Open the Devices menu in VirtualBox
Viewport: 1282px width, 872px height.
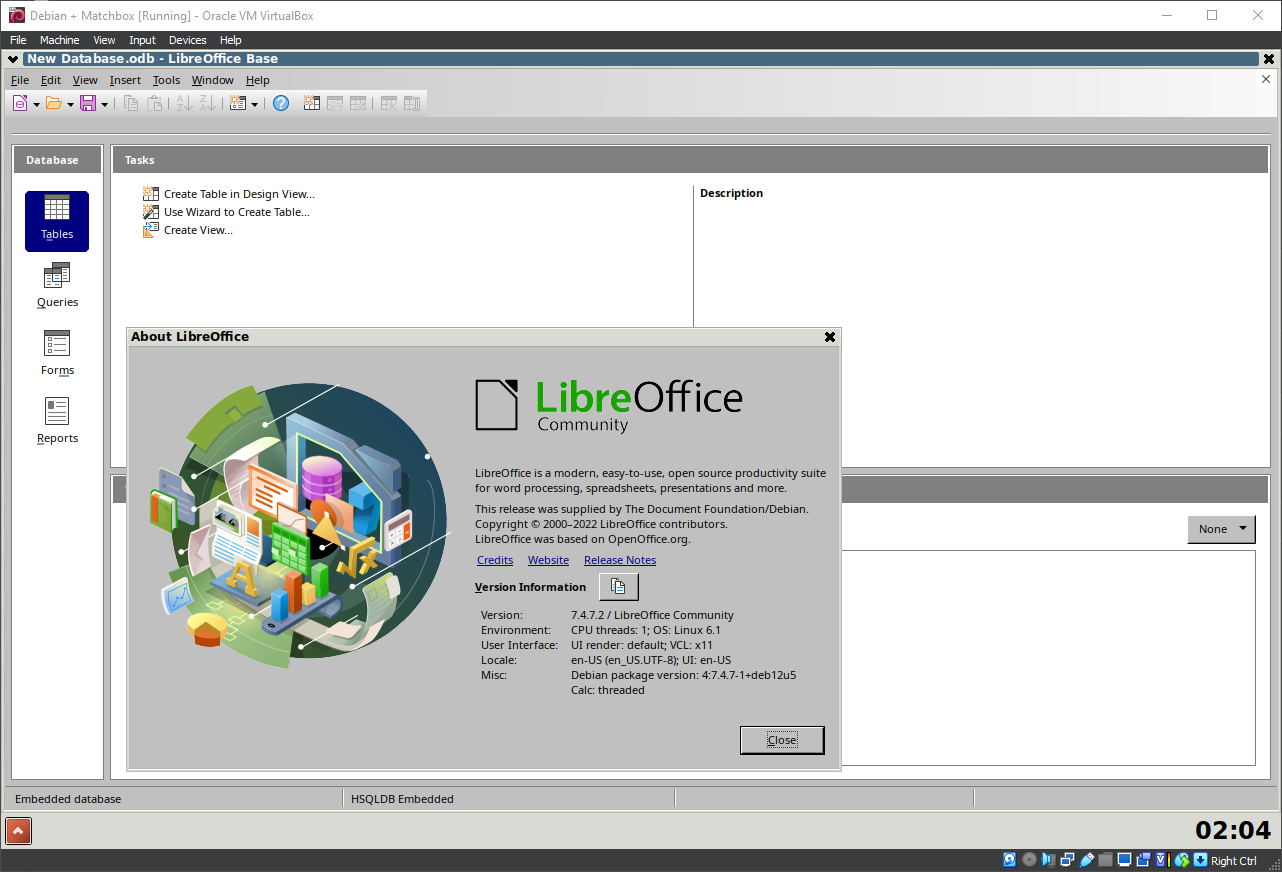187,40
